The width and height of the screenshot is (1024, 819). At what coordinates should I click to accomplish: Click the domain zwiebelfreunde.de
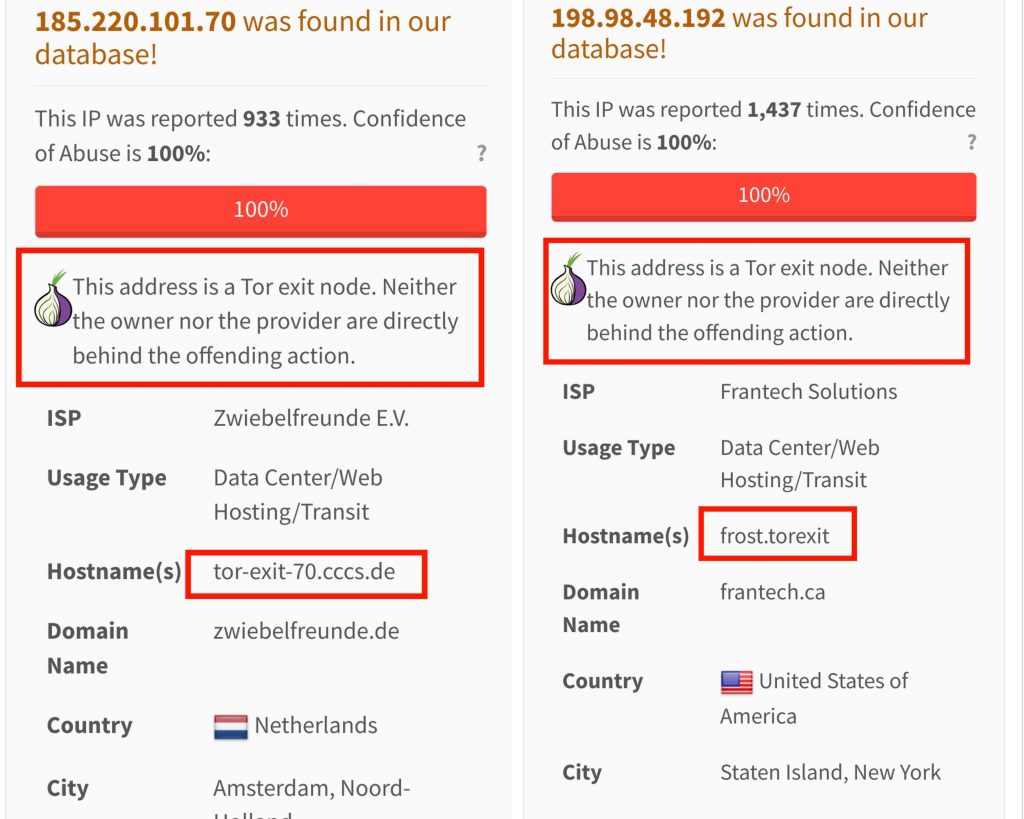tap(306, 631)
